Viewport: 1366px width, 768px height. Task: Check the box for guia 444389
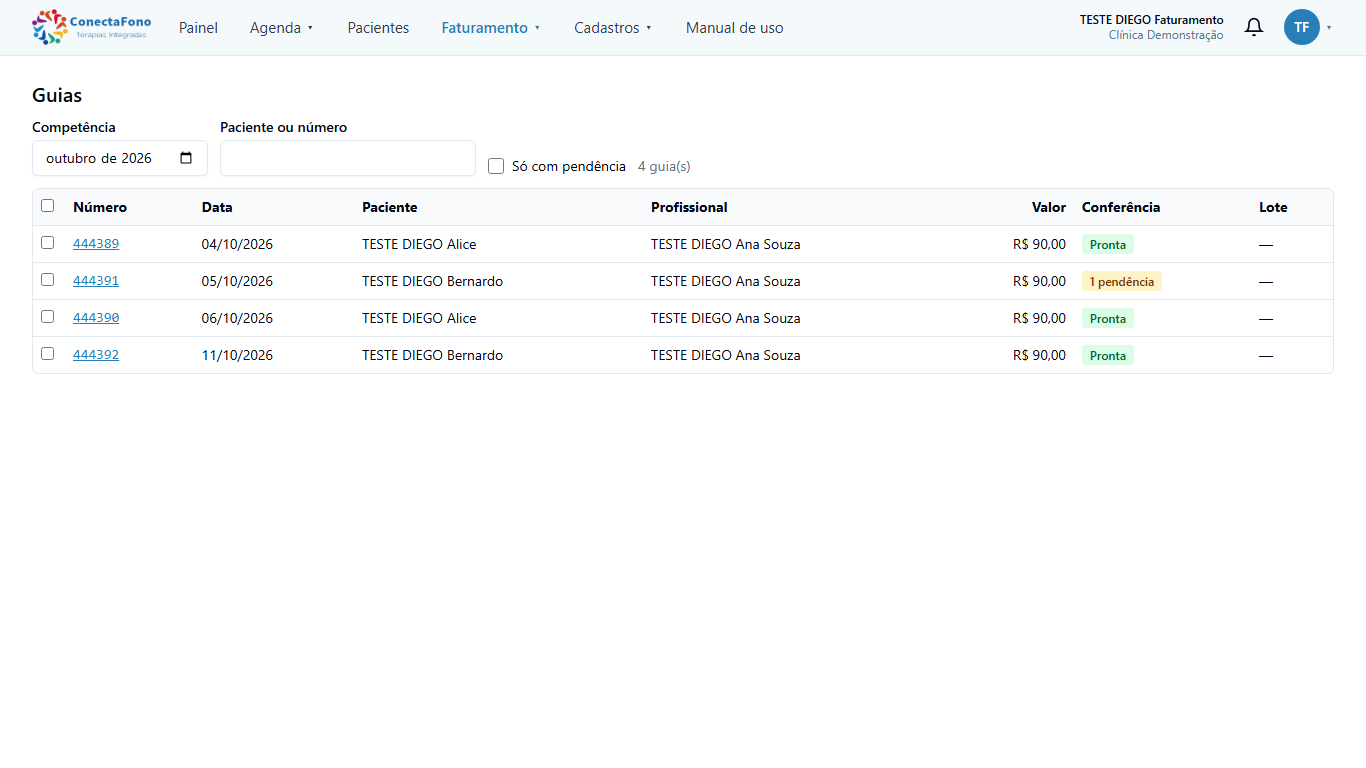47,243
